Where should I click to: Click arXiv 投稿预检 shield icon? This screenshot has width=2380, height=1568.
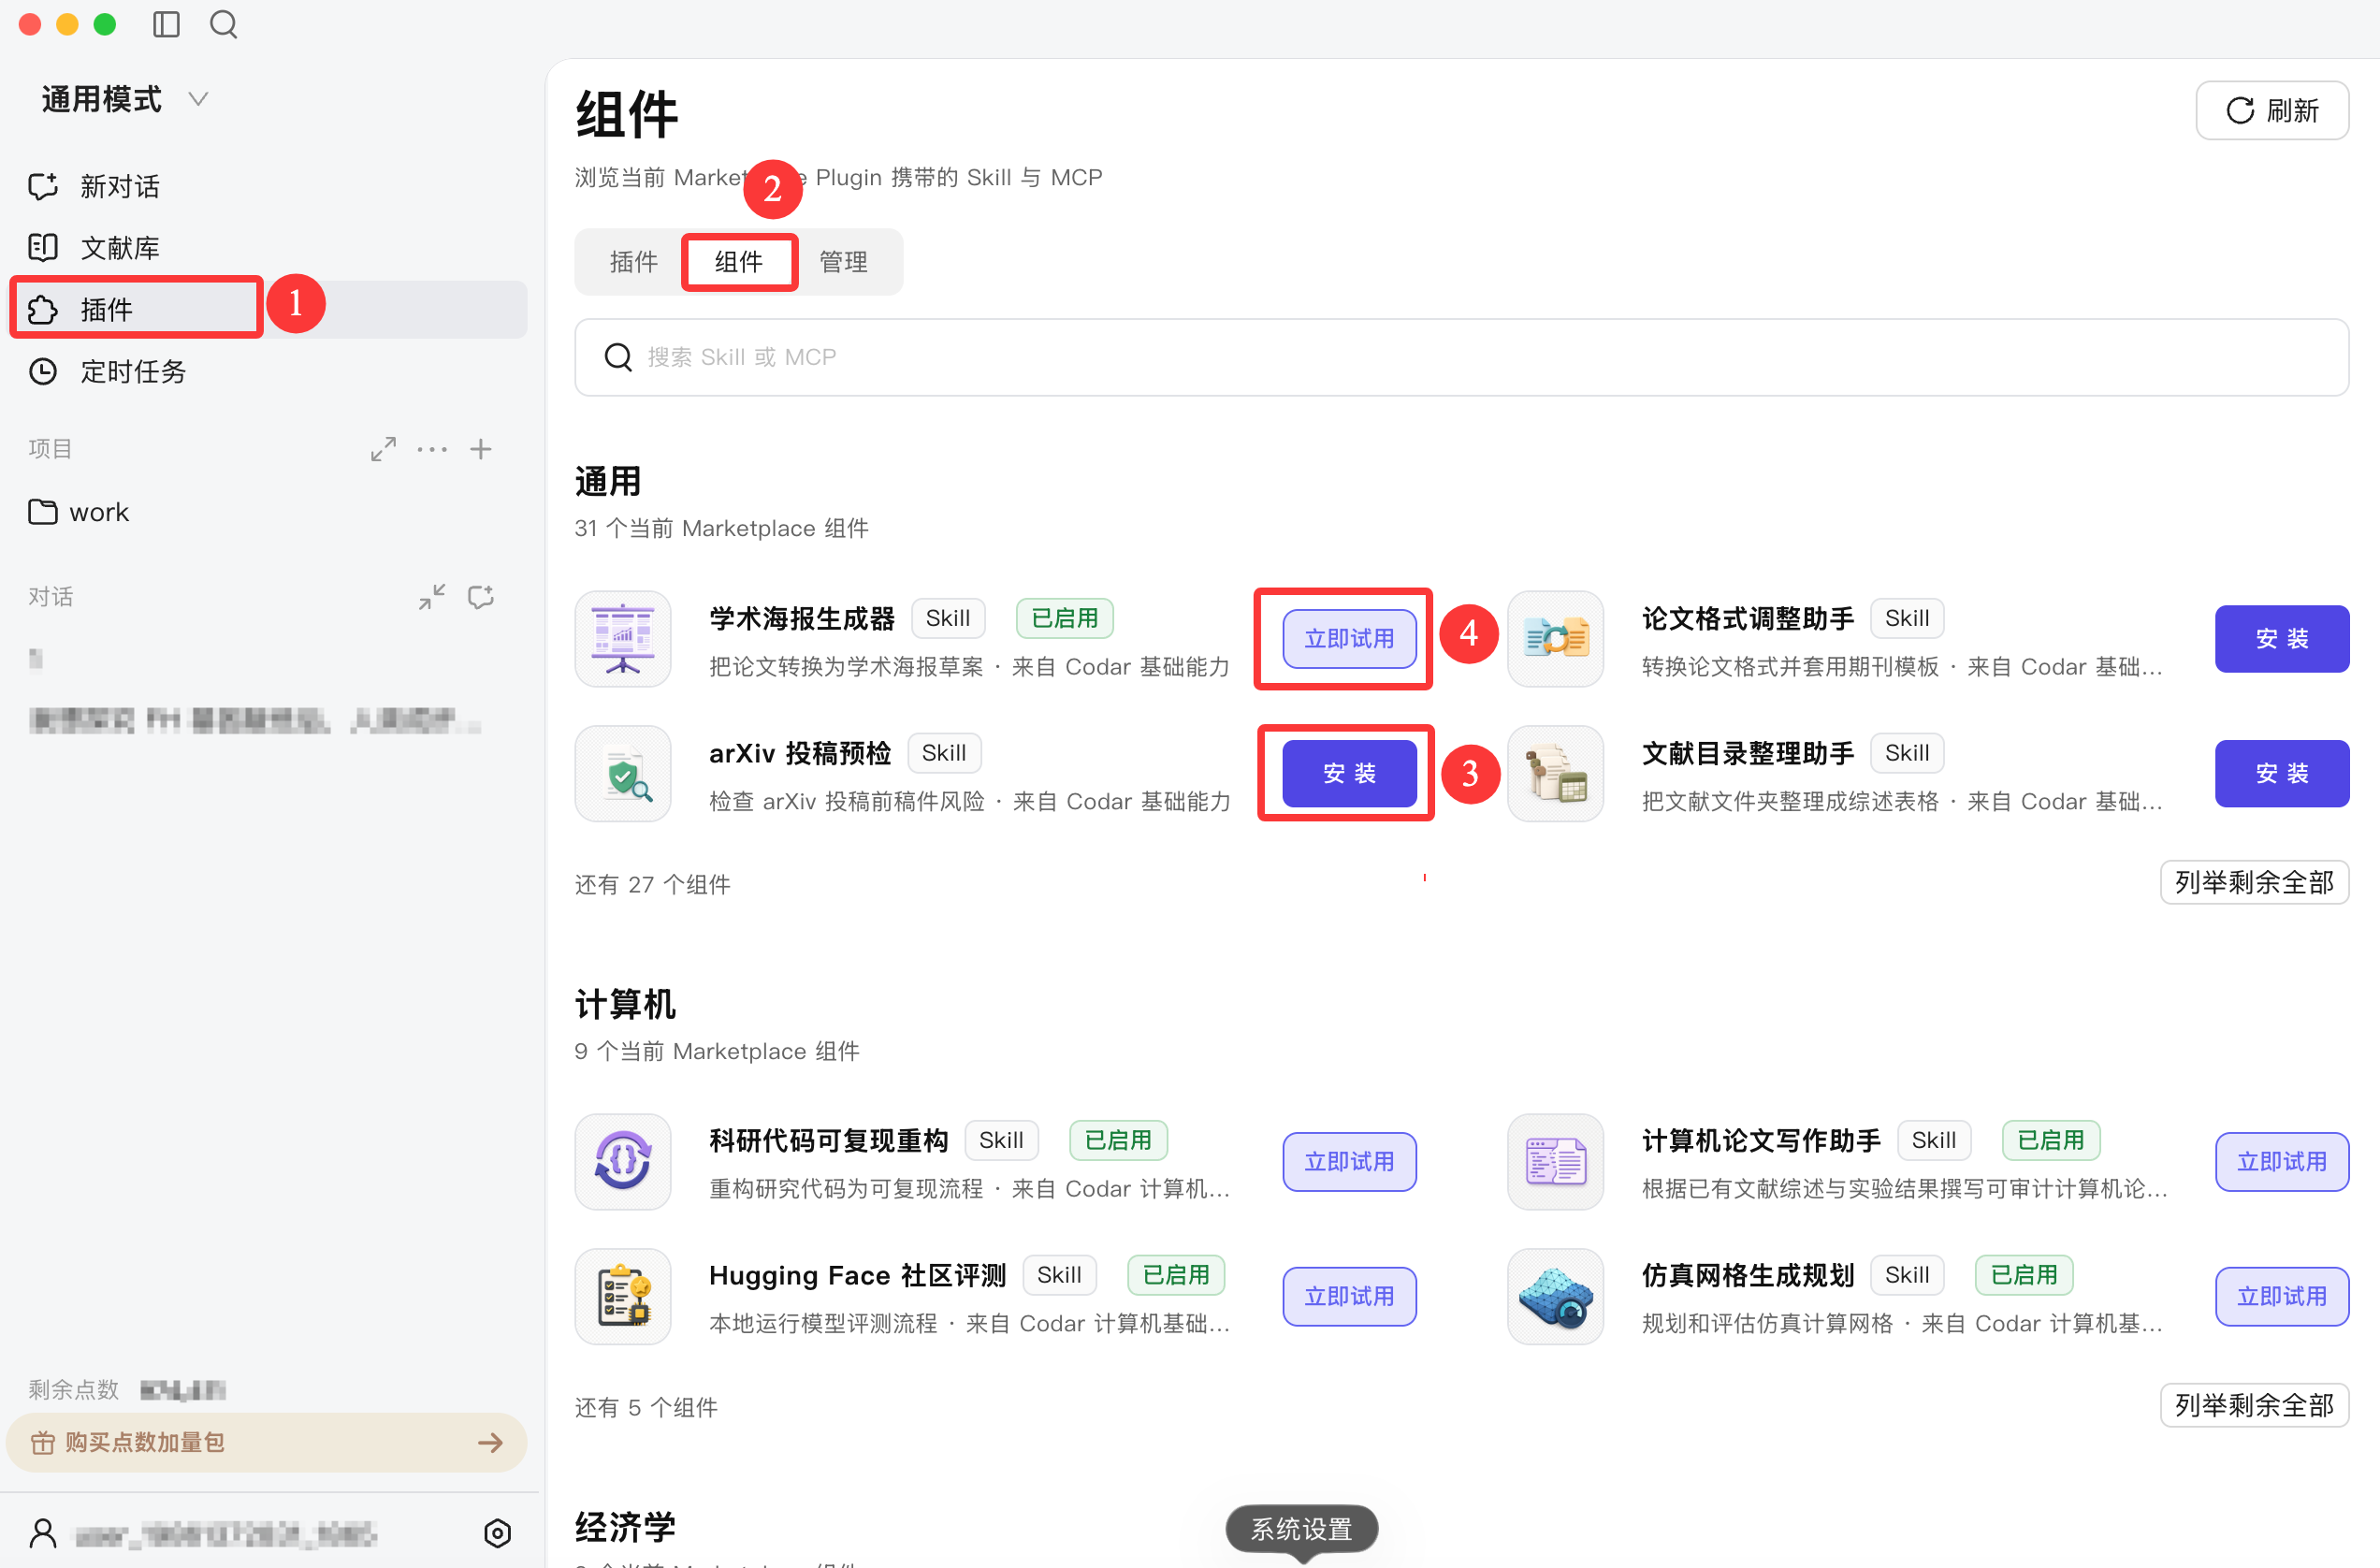[x=623, y=773]
